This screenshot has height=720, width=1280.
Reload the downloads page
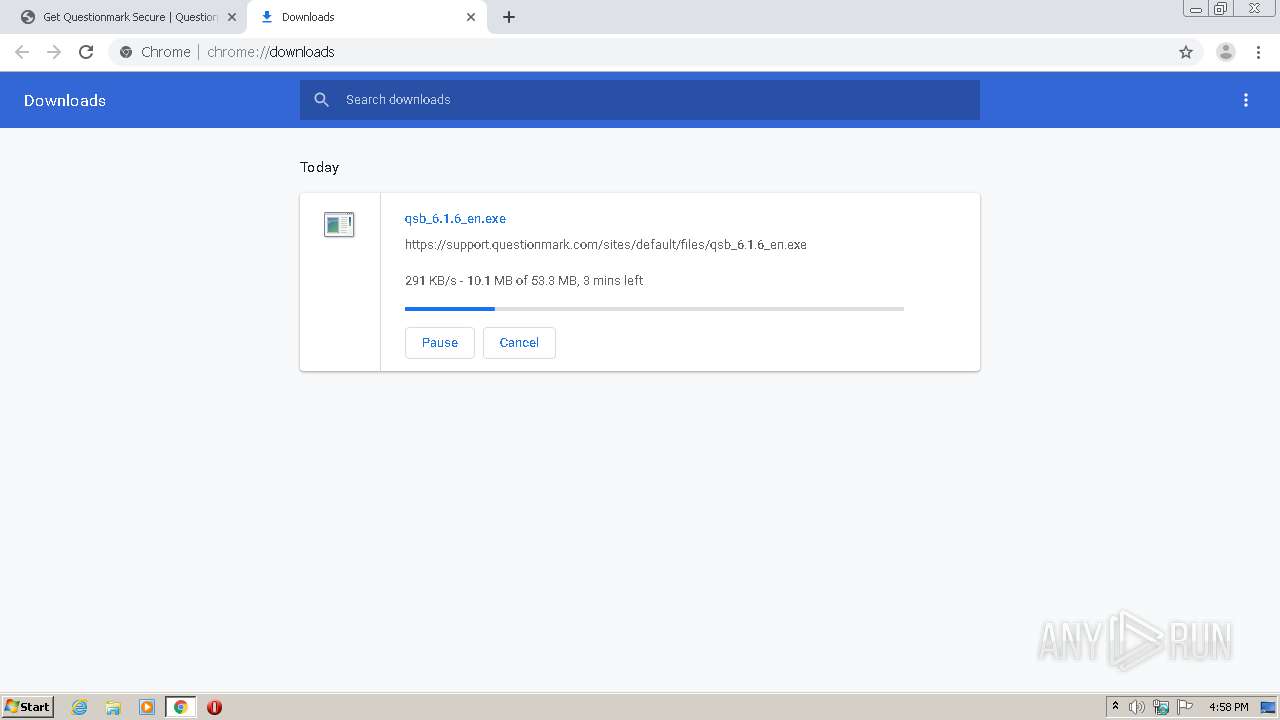[x=86, y=52]
